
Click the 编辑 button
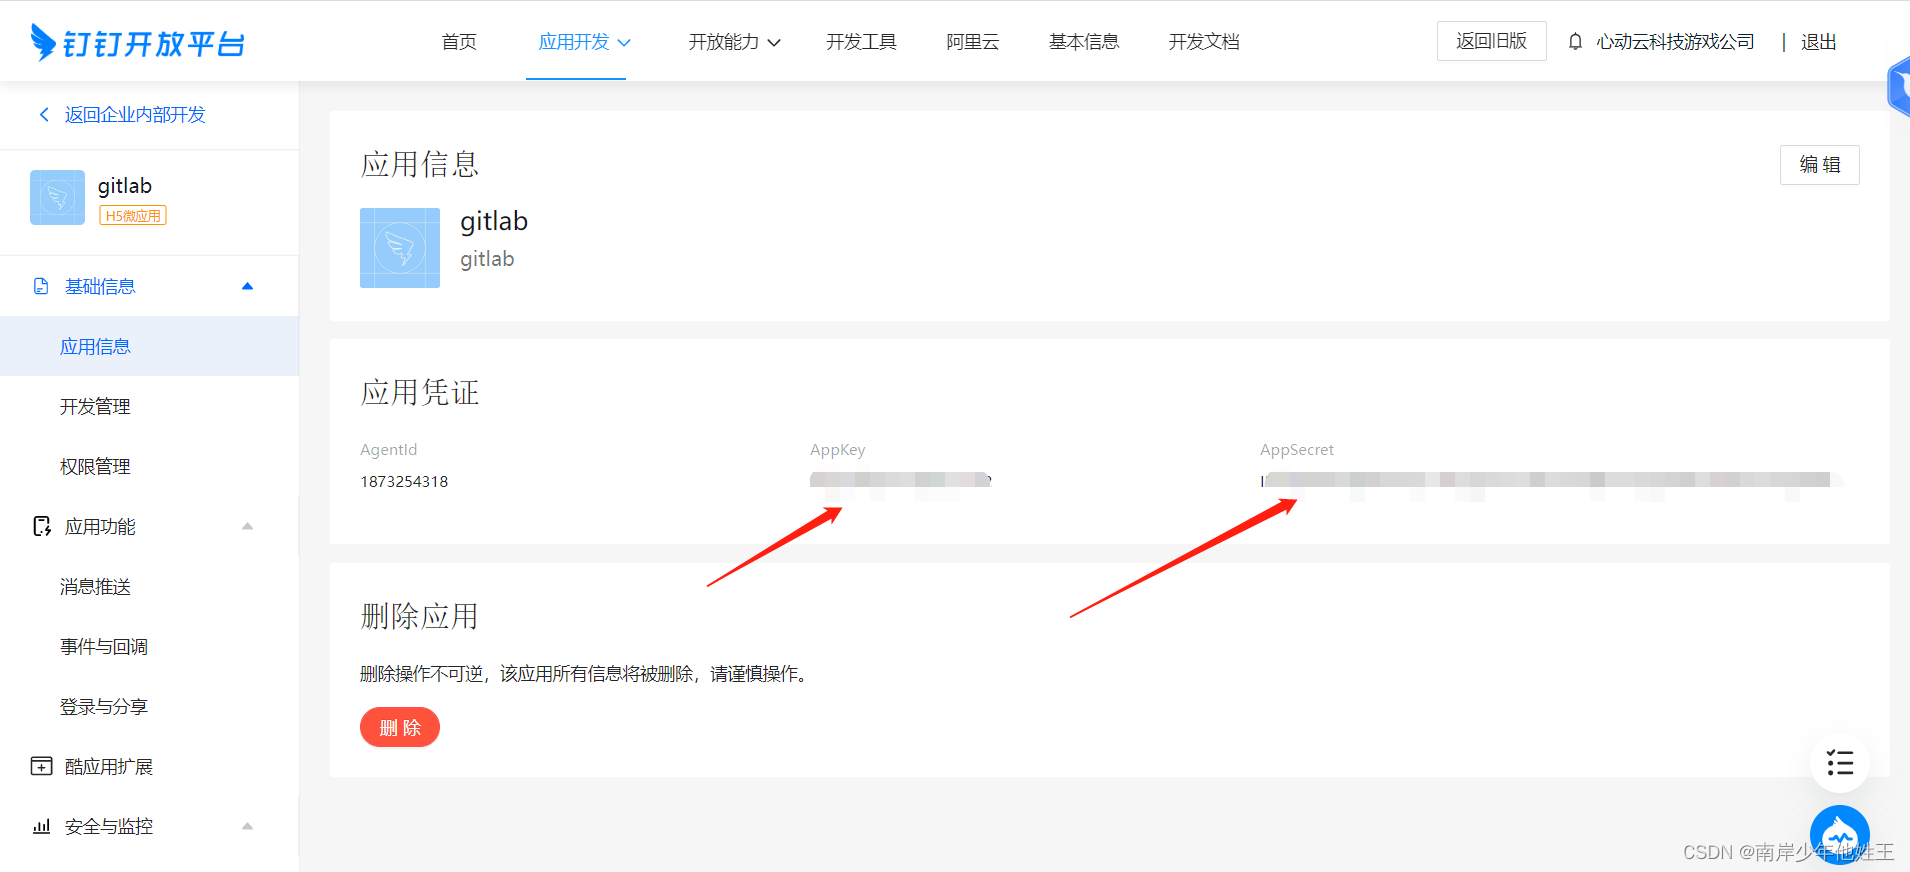(1819, 165)
